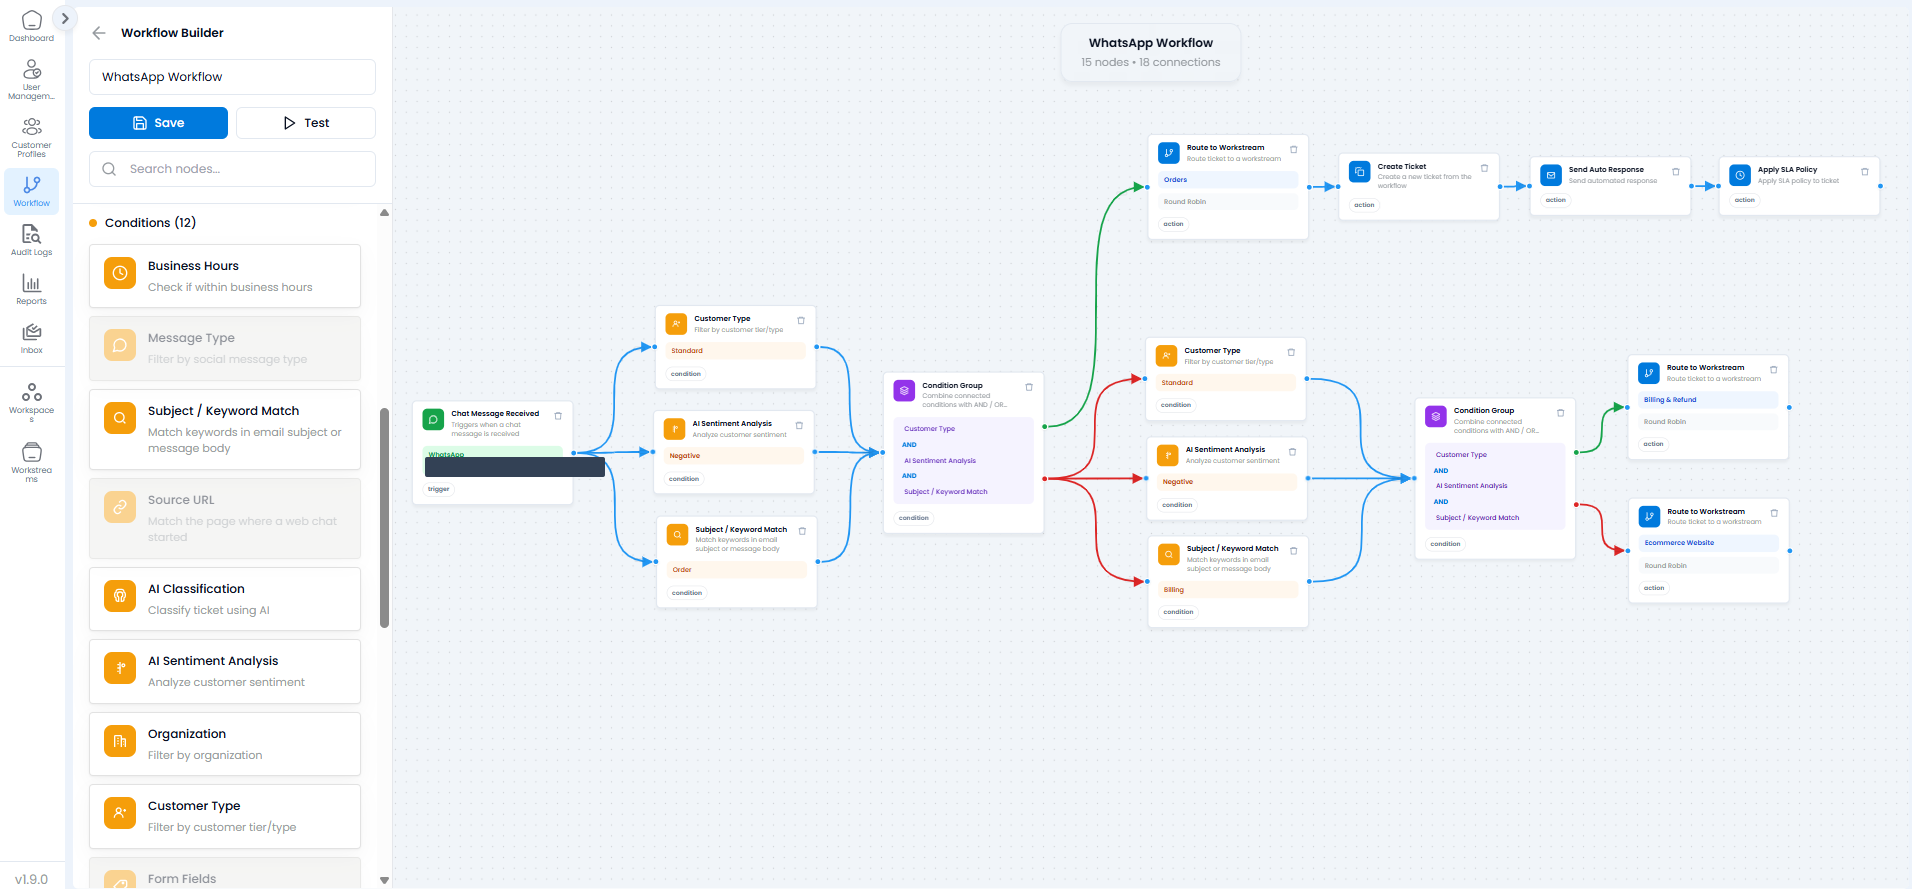Click the Orders value in Route to Workstream
Image resolution: width=1912 pixels, height=889 pixels.
tap(1228, 180)
